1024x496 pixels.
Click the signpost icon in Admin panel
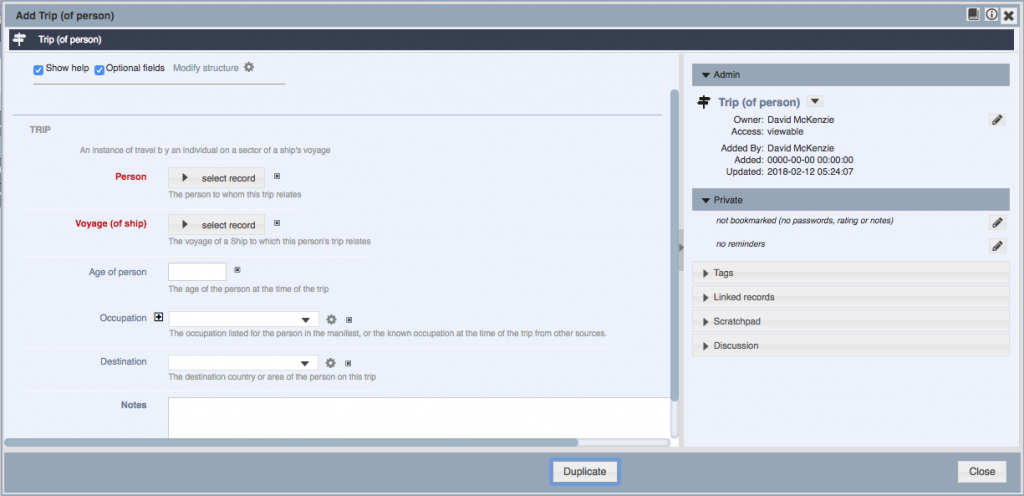703,102
